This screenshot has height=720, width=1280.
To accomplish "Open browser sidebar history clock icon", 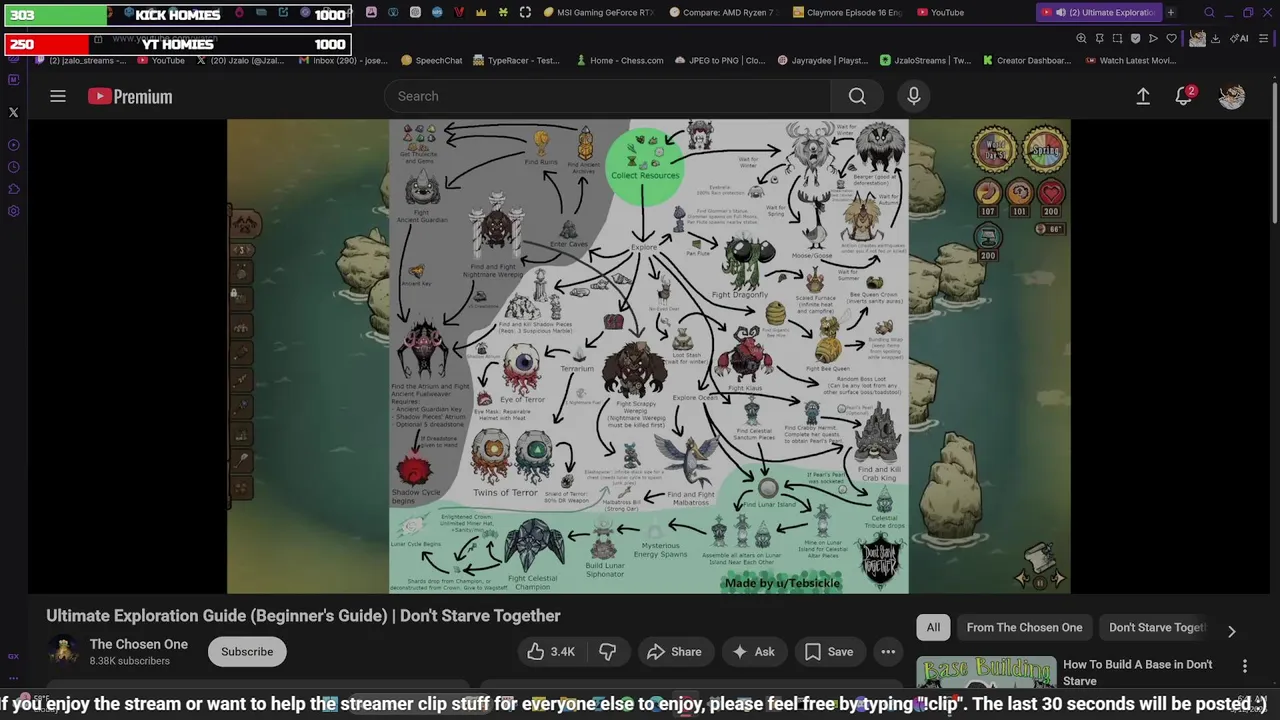I will point(13,167).
